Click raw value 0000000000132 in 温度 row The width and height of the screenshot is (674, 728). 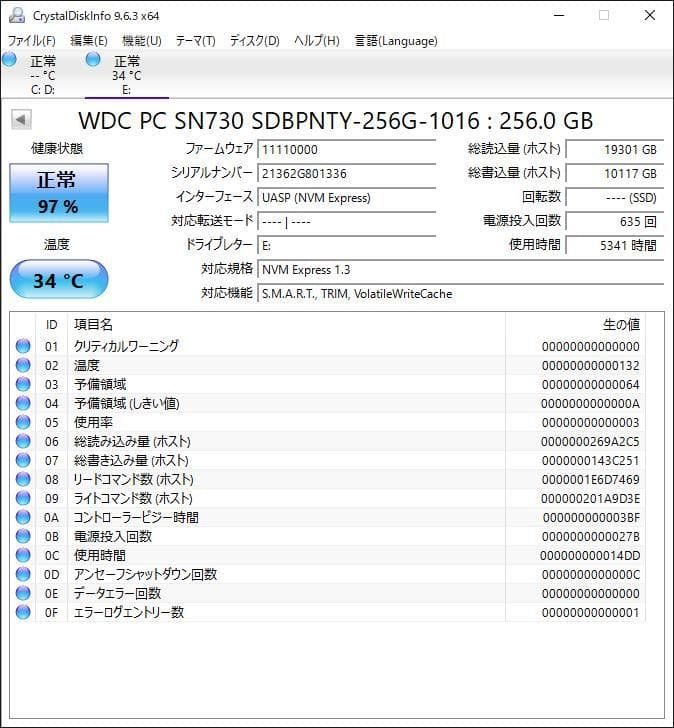coord(590,366)
